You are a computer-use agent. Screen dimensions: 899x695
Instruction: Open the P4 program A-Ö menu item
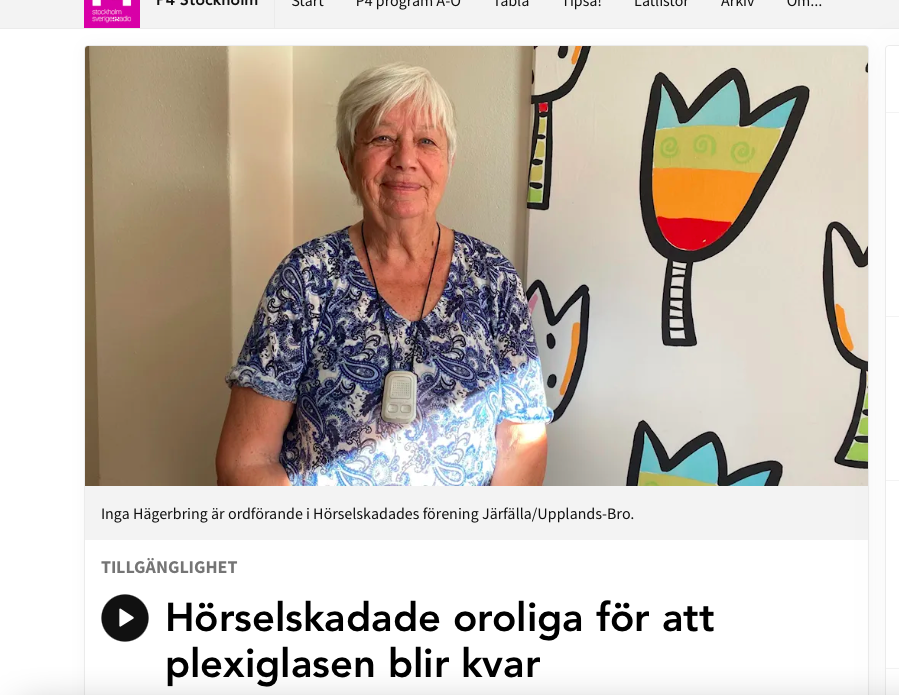point(408,3)
